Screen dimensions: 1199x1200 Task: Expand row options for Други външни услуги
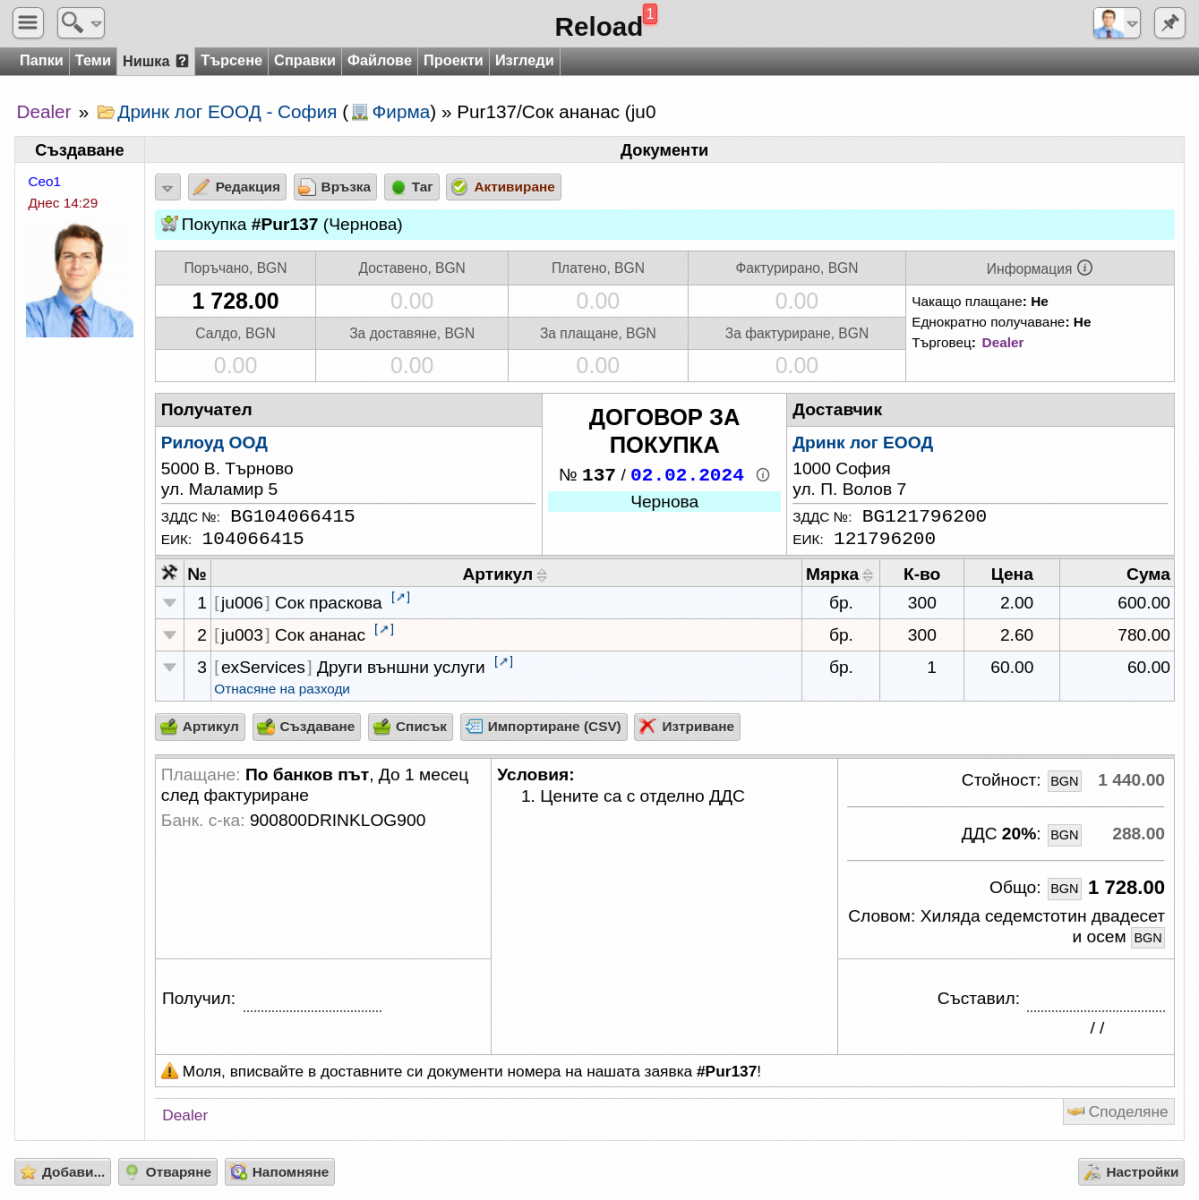[x=169, y=667]
